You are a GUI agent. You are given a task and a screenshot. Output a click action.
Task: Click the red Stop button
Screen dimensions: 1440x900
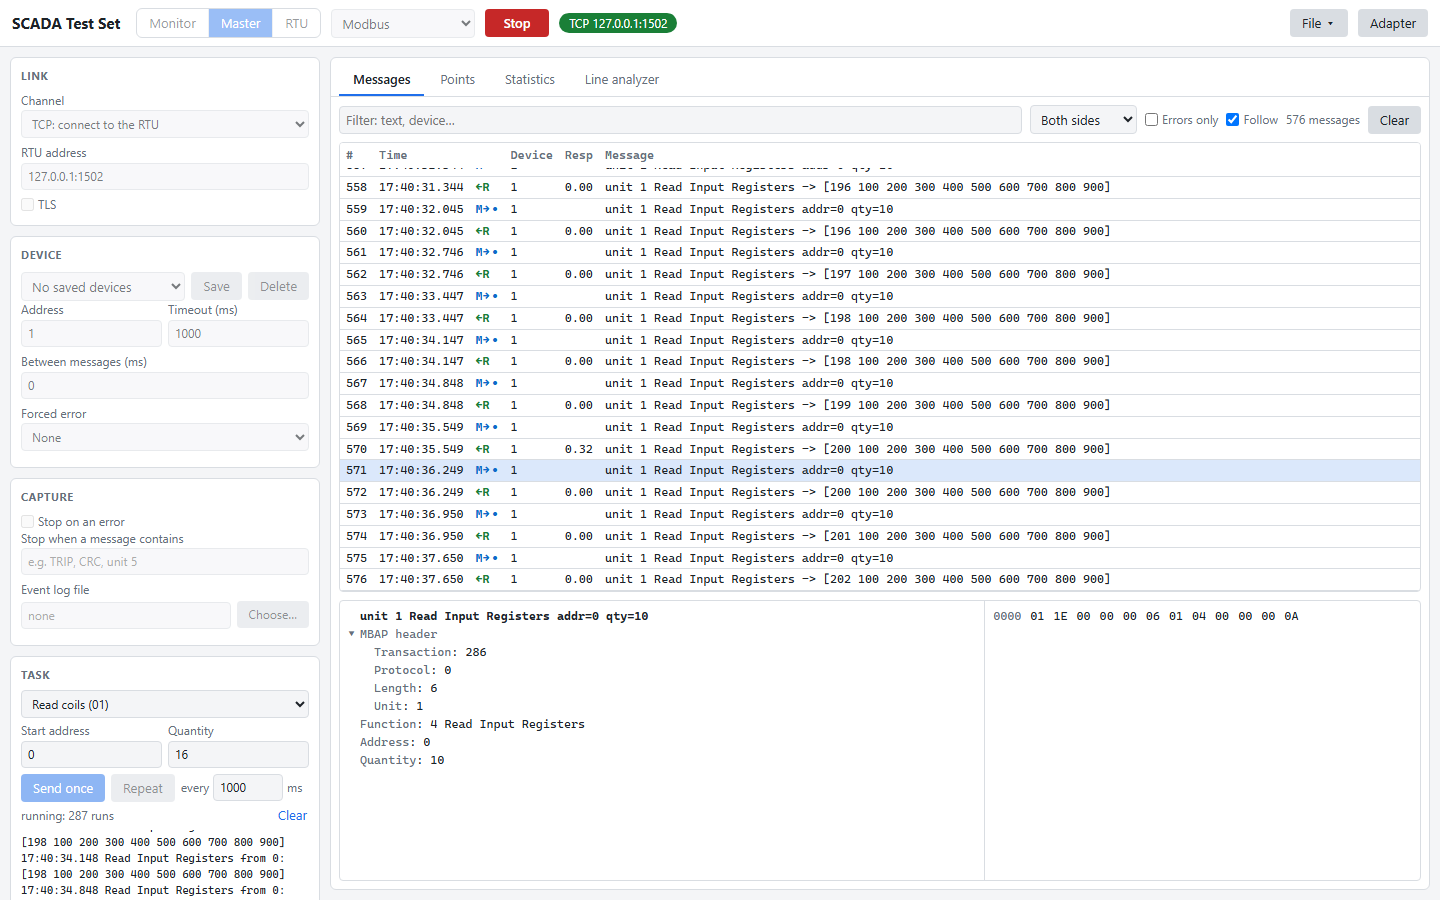tap(517, 23)
